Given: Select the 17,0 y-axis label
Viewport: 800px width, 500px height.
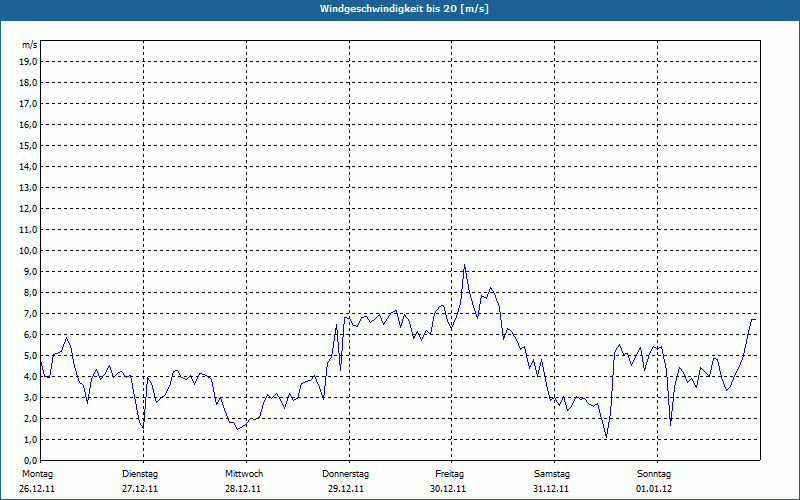Looking at the screenshot, I should (28, 104).
